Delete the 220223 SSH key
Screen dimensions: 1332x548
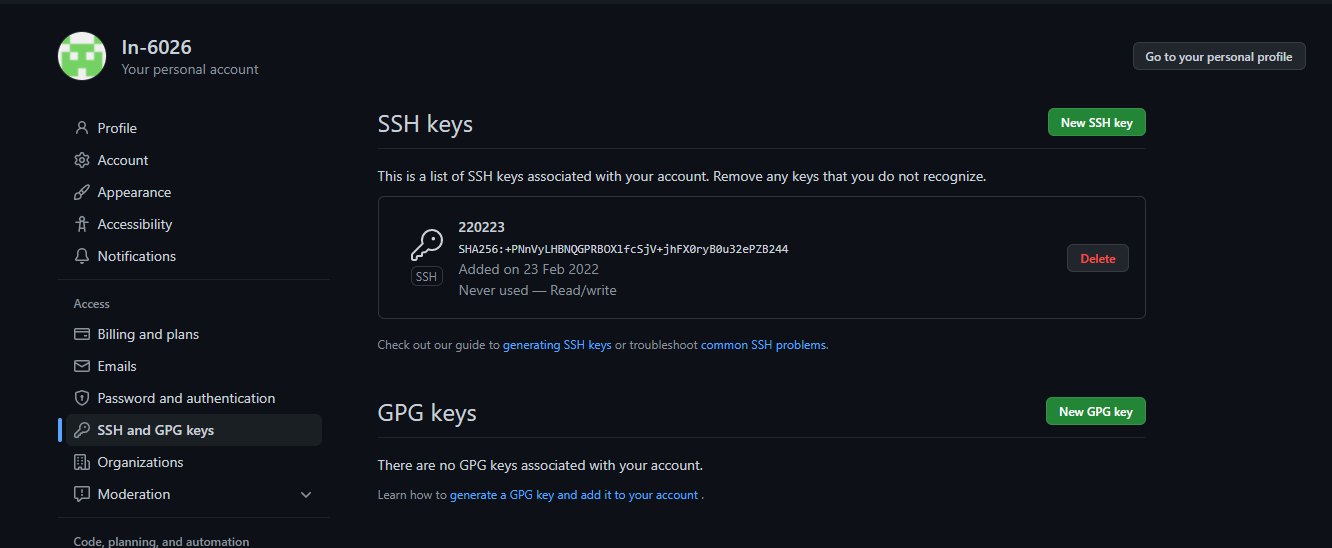(1097, 258)
